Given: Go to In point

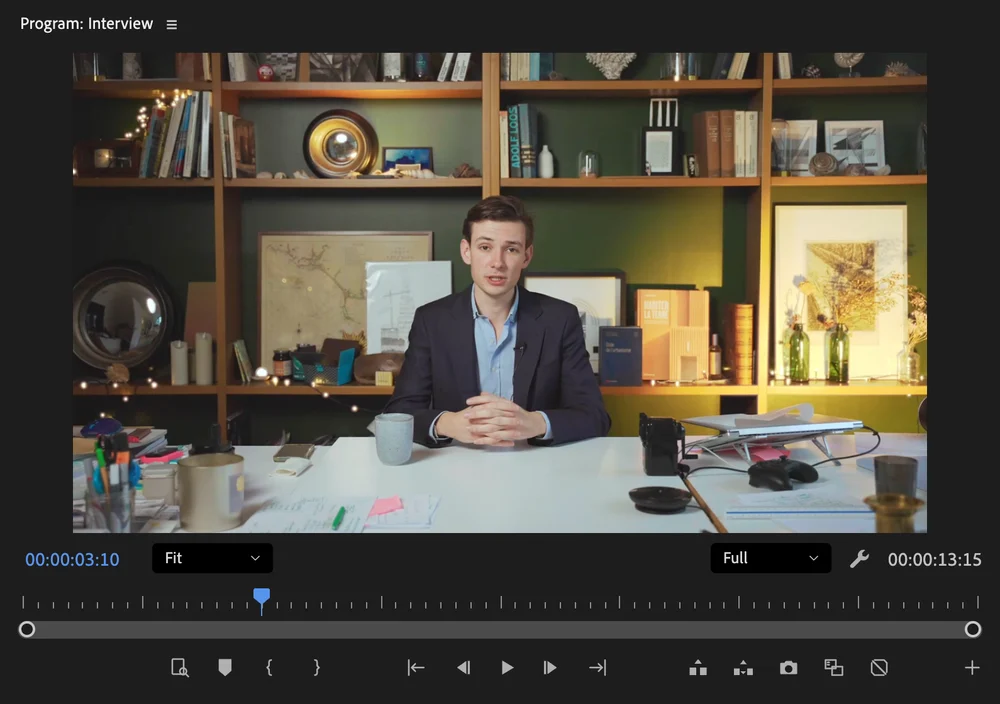Looking at the screenshot, I should [416, 668].
